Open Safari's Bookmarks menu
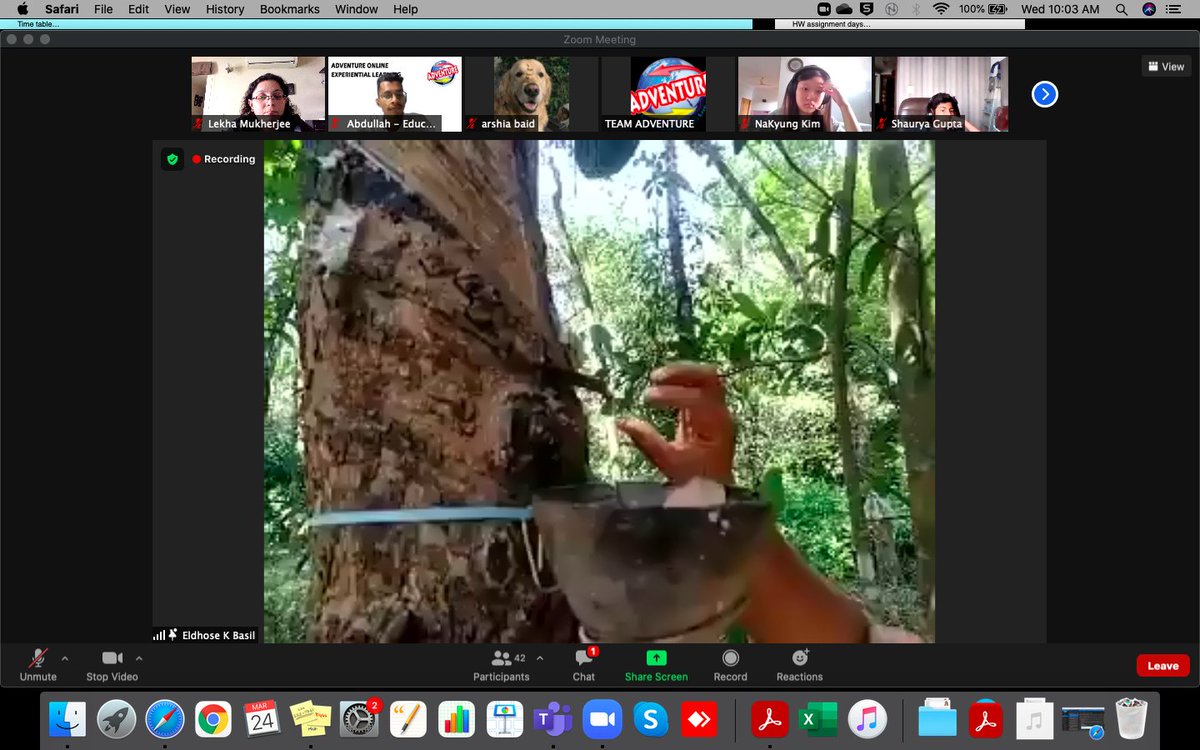1200x750 pixels. (x=289, y=9)
